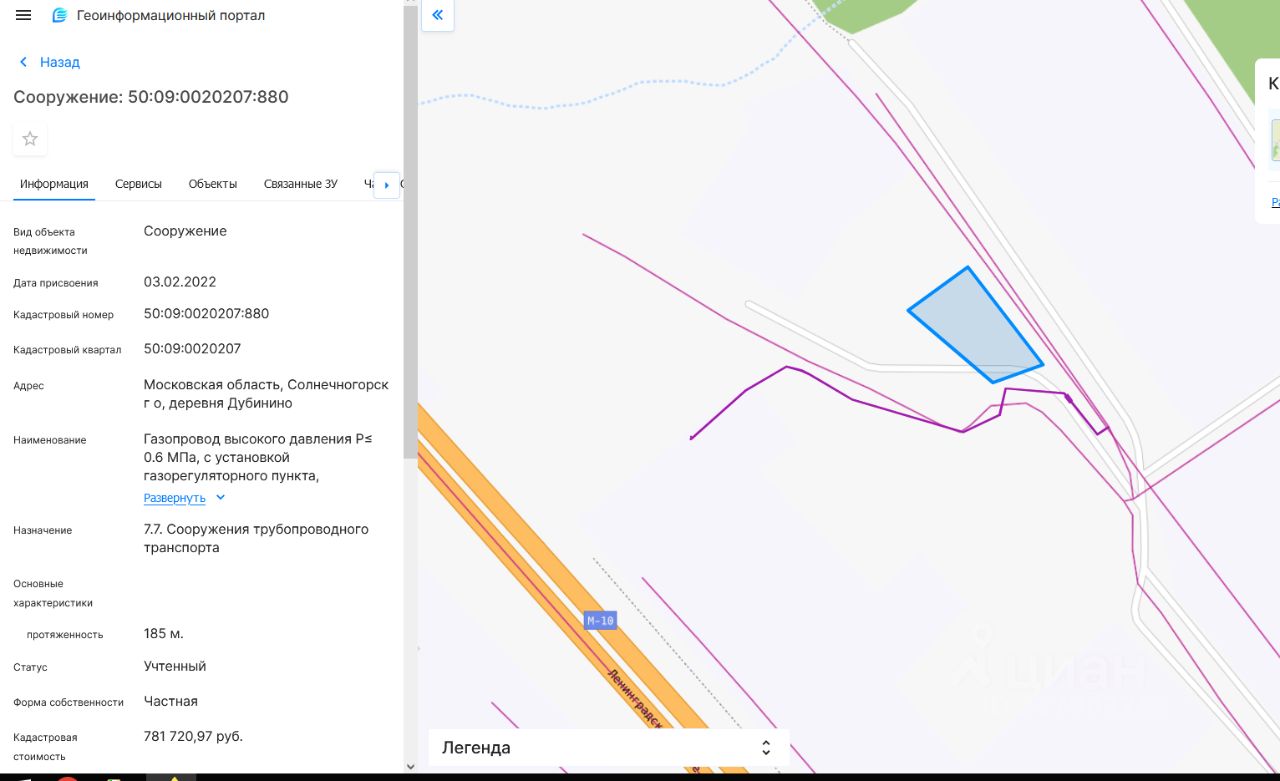Click the map thumbnail on right panel

(1275, 140)
